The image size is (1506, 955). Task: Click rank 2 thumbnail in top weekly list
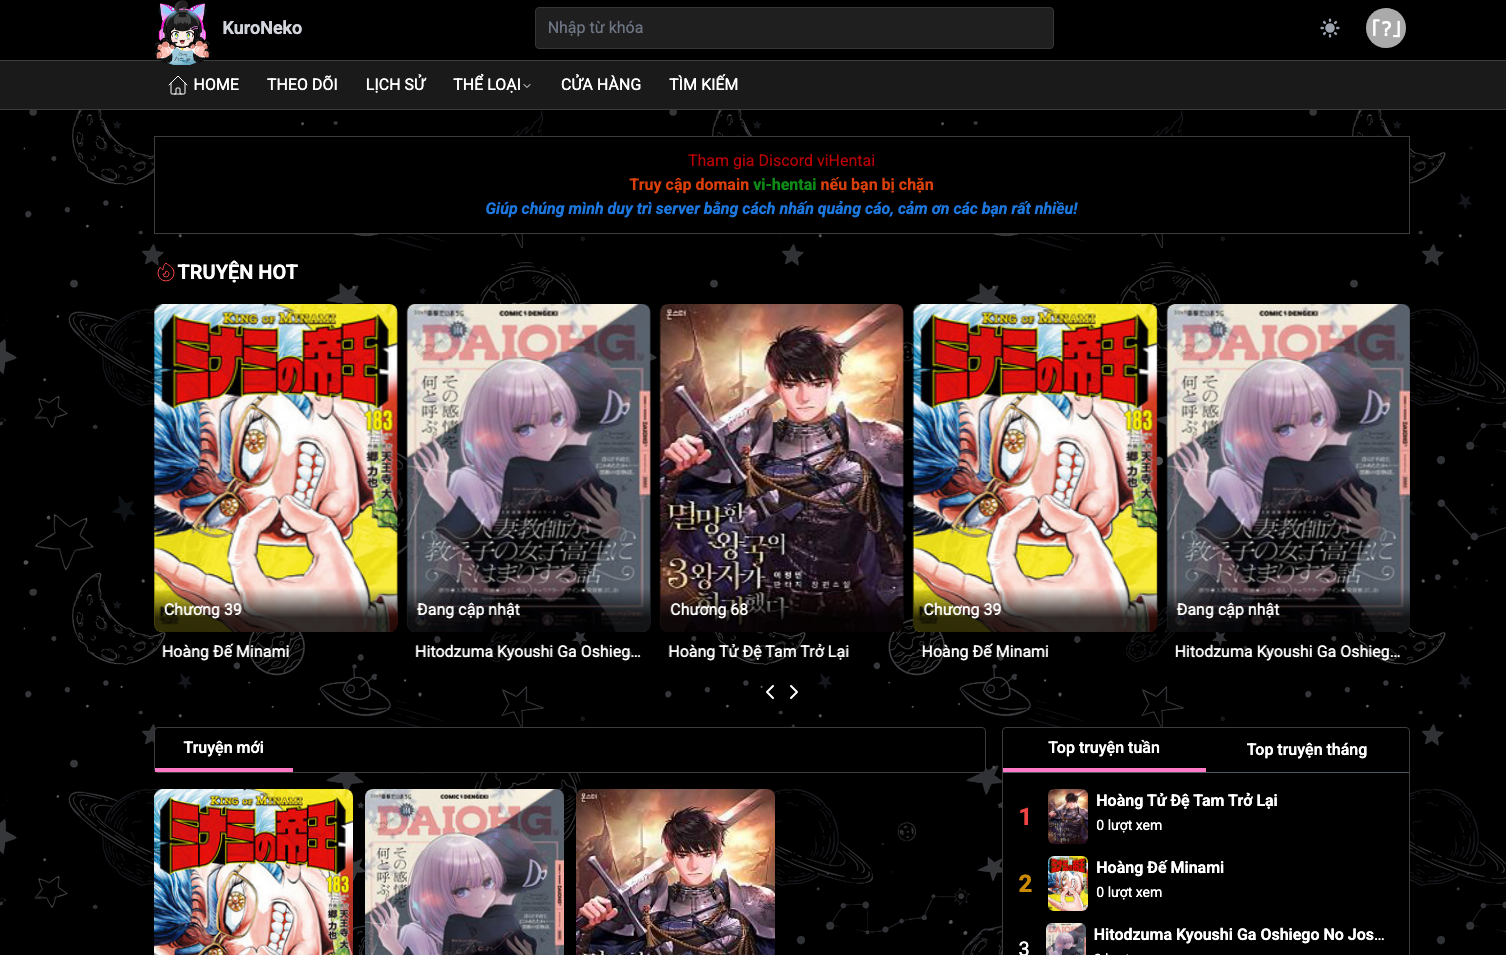coord(1068,884)
